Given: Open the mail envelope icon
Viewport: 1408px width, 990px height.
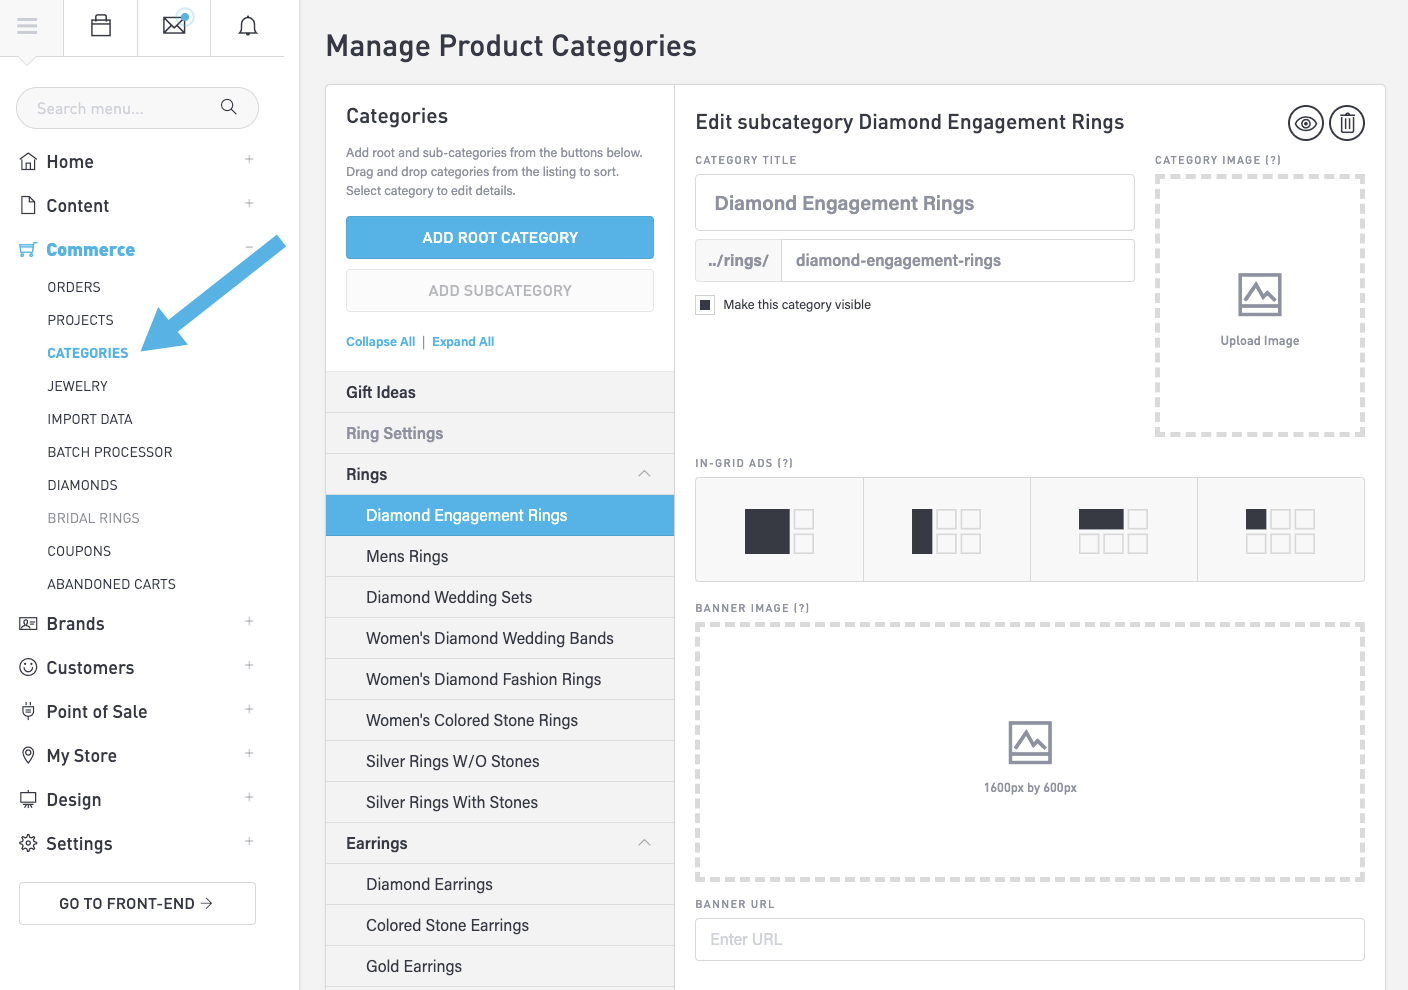Looking at the screenshot, I should pos(175,25).
